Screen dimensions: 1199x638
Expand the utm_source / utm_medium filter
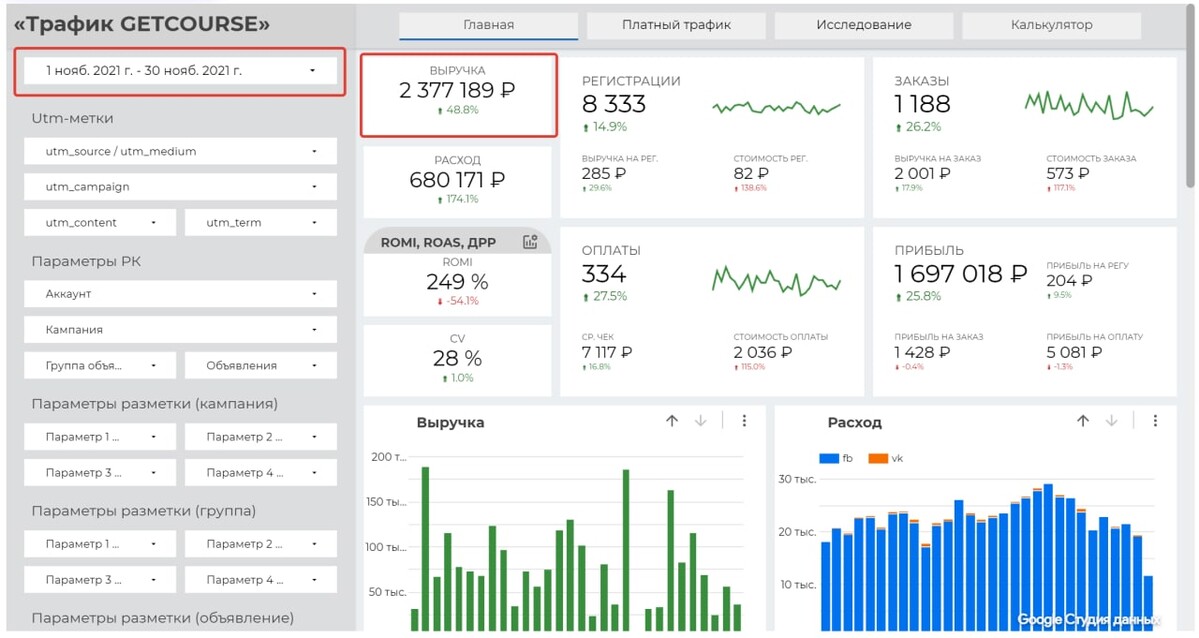coord(180,151)
